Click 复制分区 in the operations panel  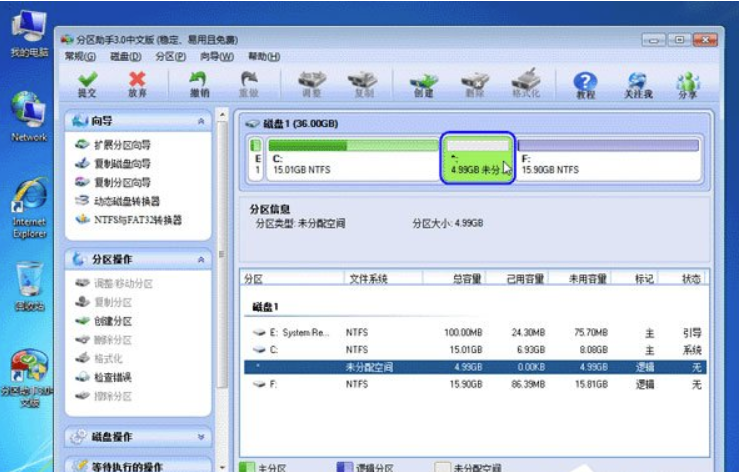(104, 302)
